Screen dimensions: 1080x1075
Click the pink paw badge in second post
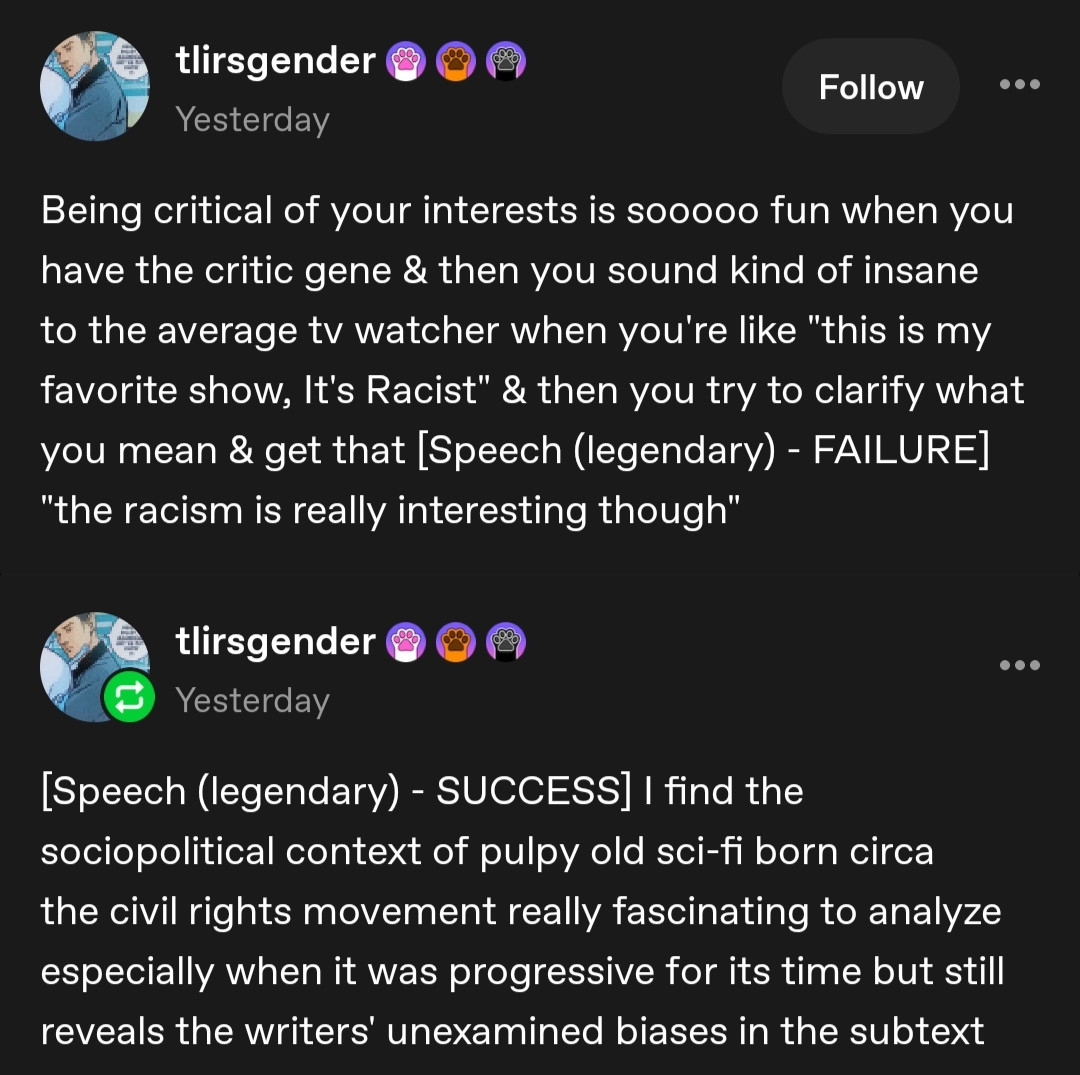[406, 643]
